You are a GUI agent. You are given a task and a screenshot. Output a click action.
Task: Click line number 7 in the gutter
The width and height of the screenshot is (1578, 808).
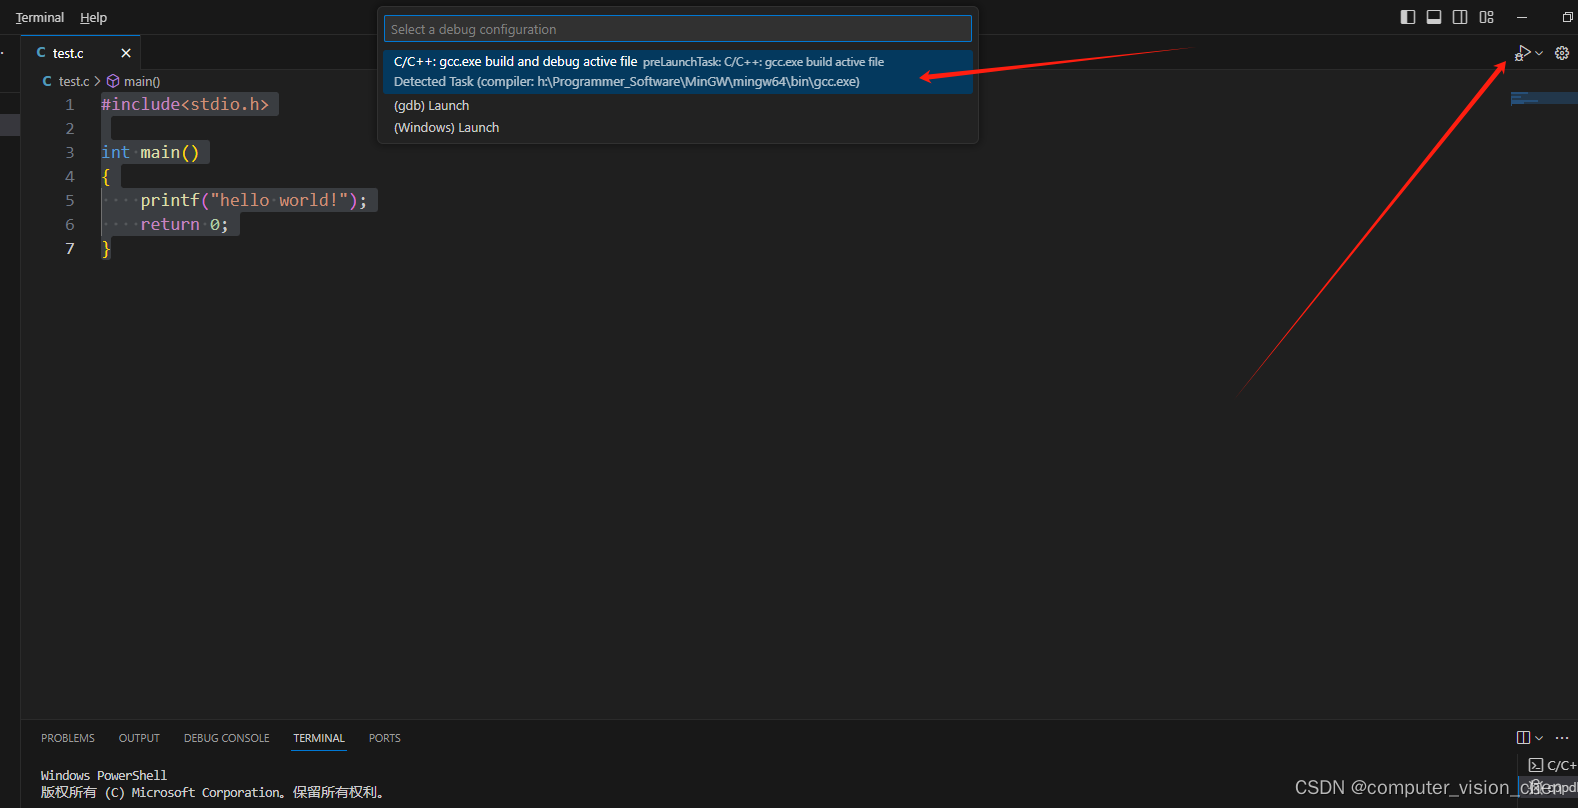point(70,248)
